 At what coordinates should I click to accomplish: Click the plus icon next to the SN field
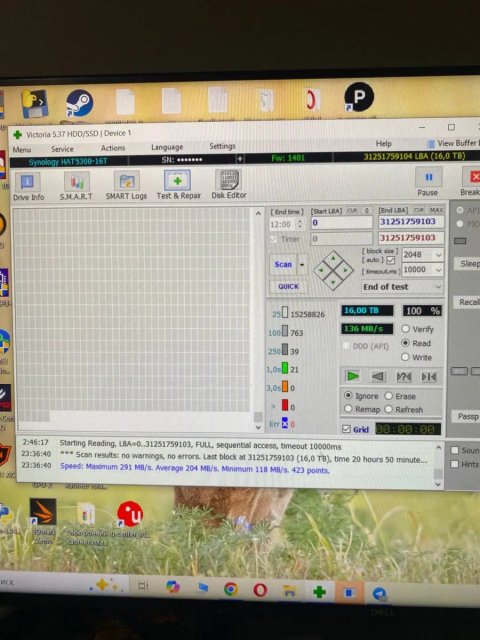point(240,159)
